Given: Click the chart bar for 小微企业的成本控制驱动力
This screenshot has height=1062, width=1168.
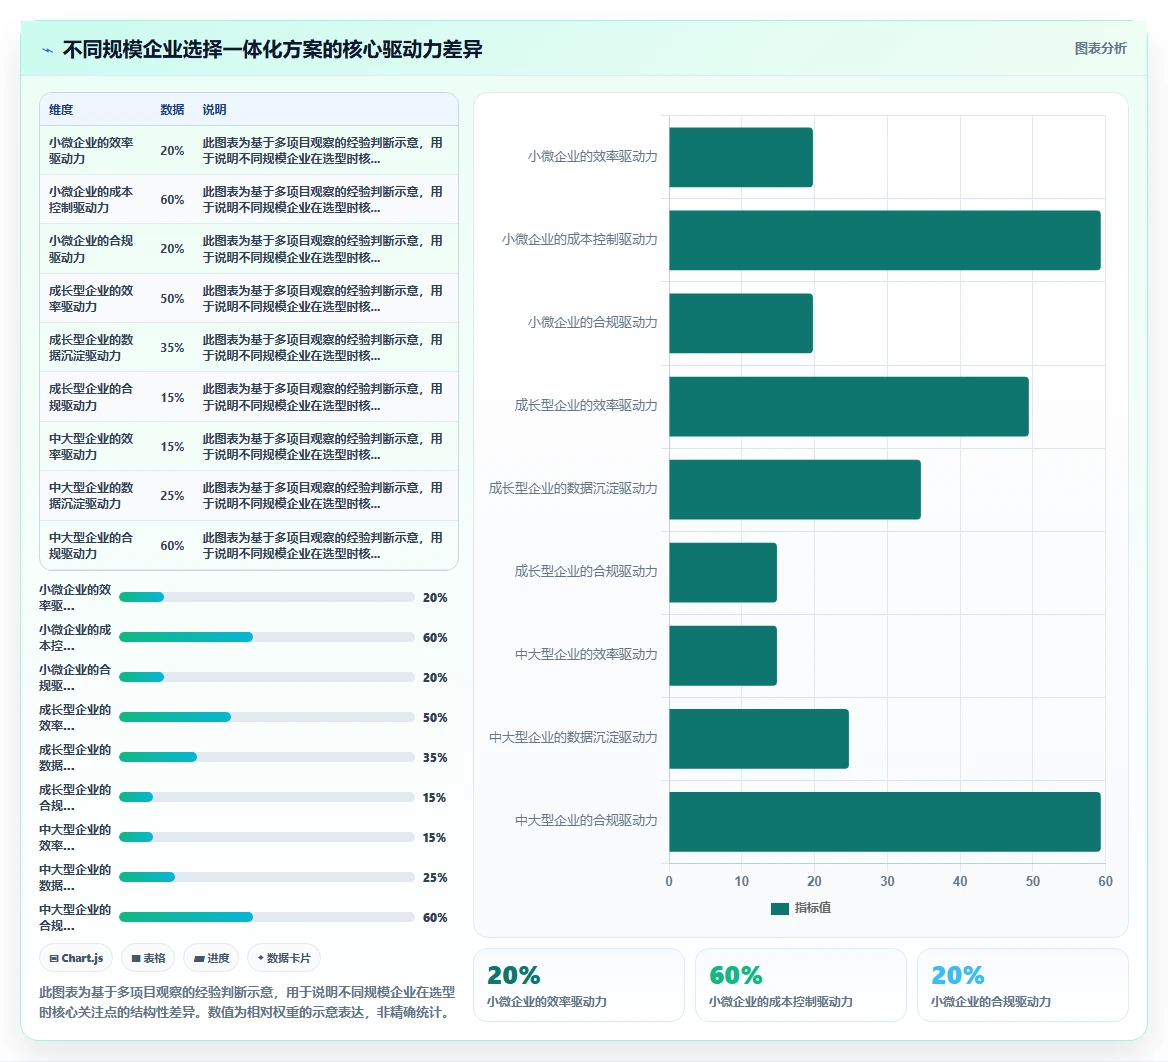Looking at the screenshot, I should pos(885,240).
